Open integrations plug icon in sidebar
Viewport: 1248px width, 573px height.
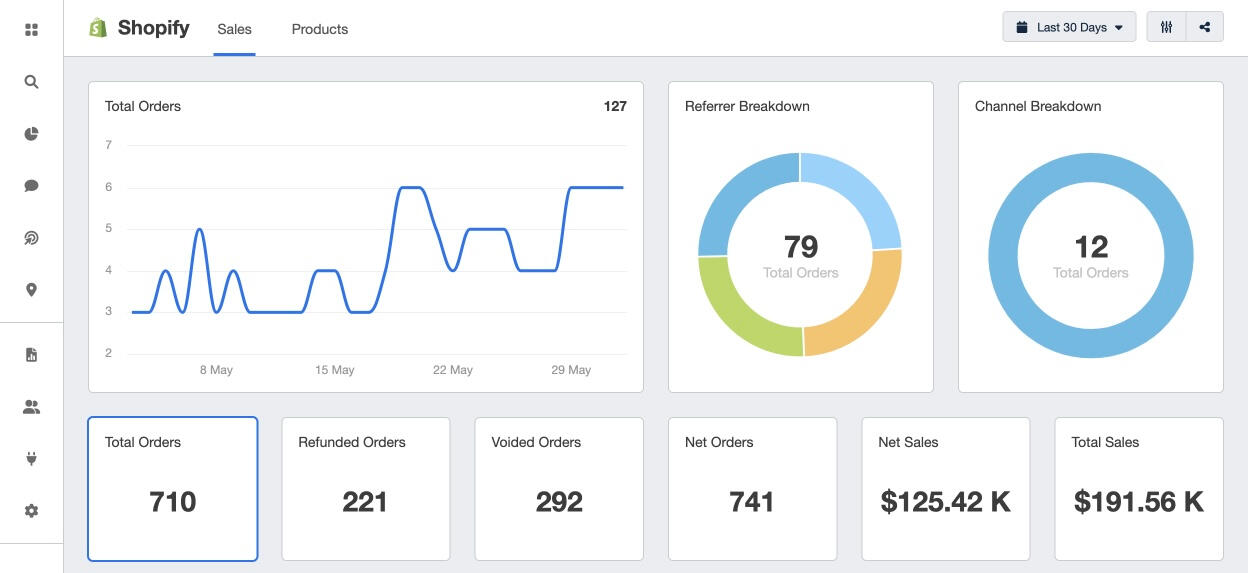(31, 459)
